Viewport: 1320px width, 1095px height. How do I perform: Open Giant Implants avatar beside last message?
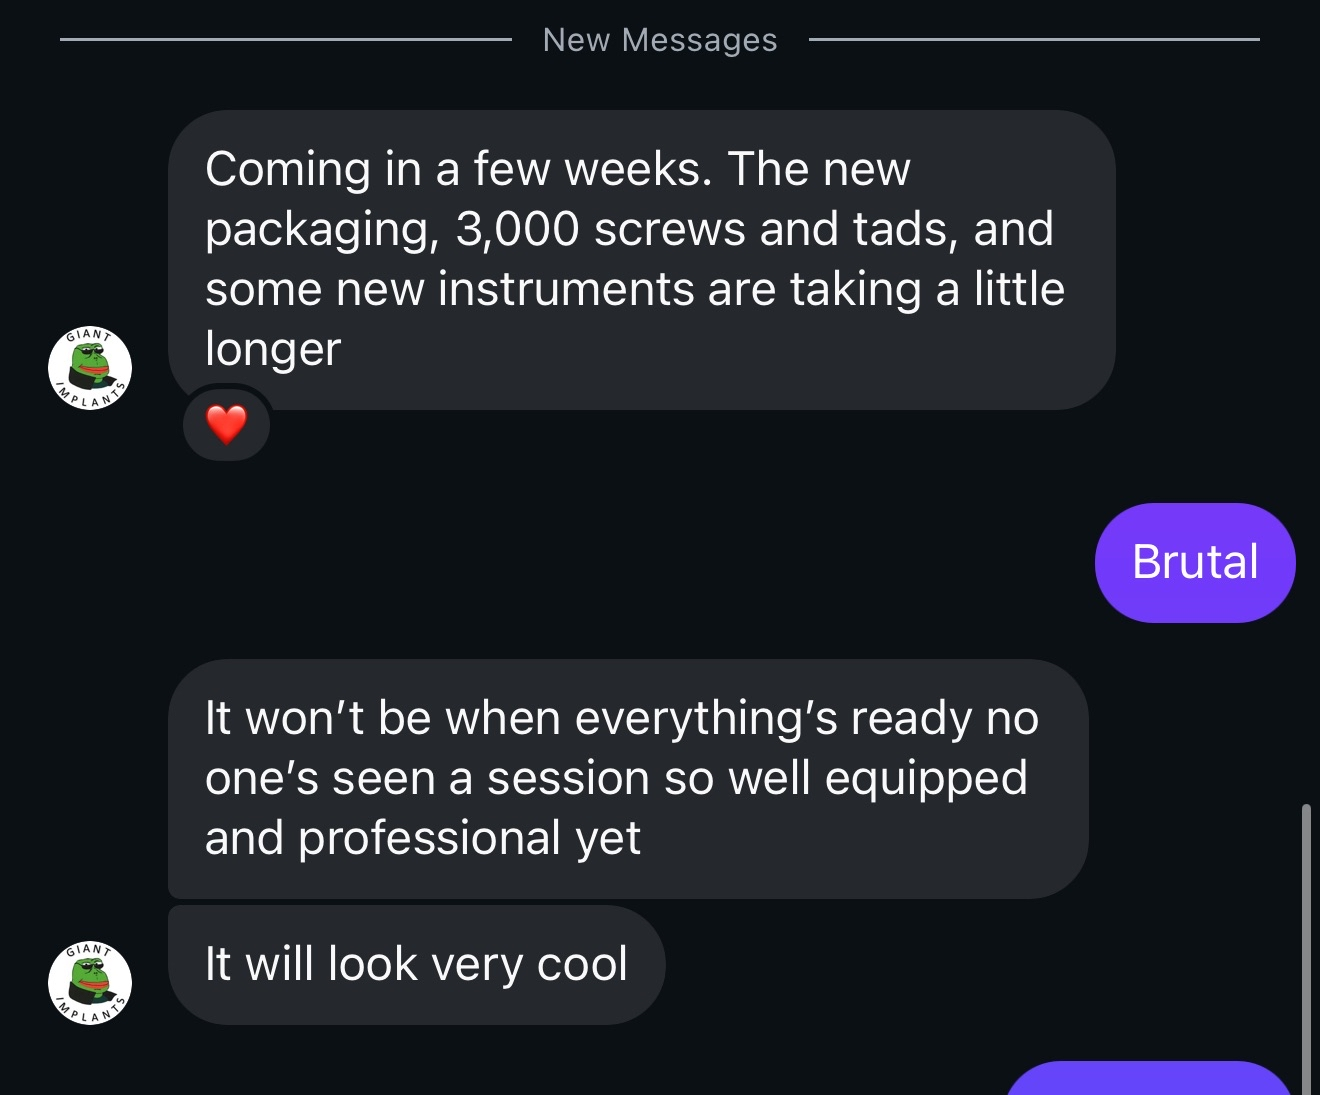(90, 983)
